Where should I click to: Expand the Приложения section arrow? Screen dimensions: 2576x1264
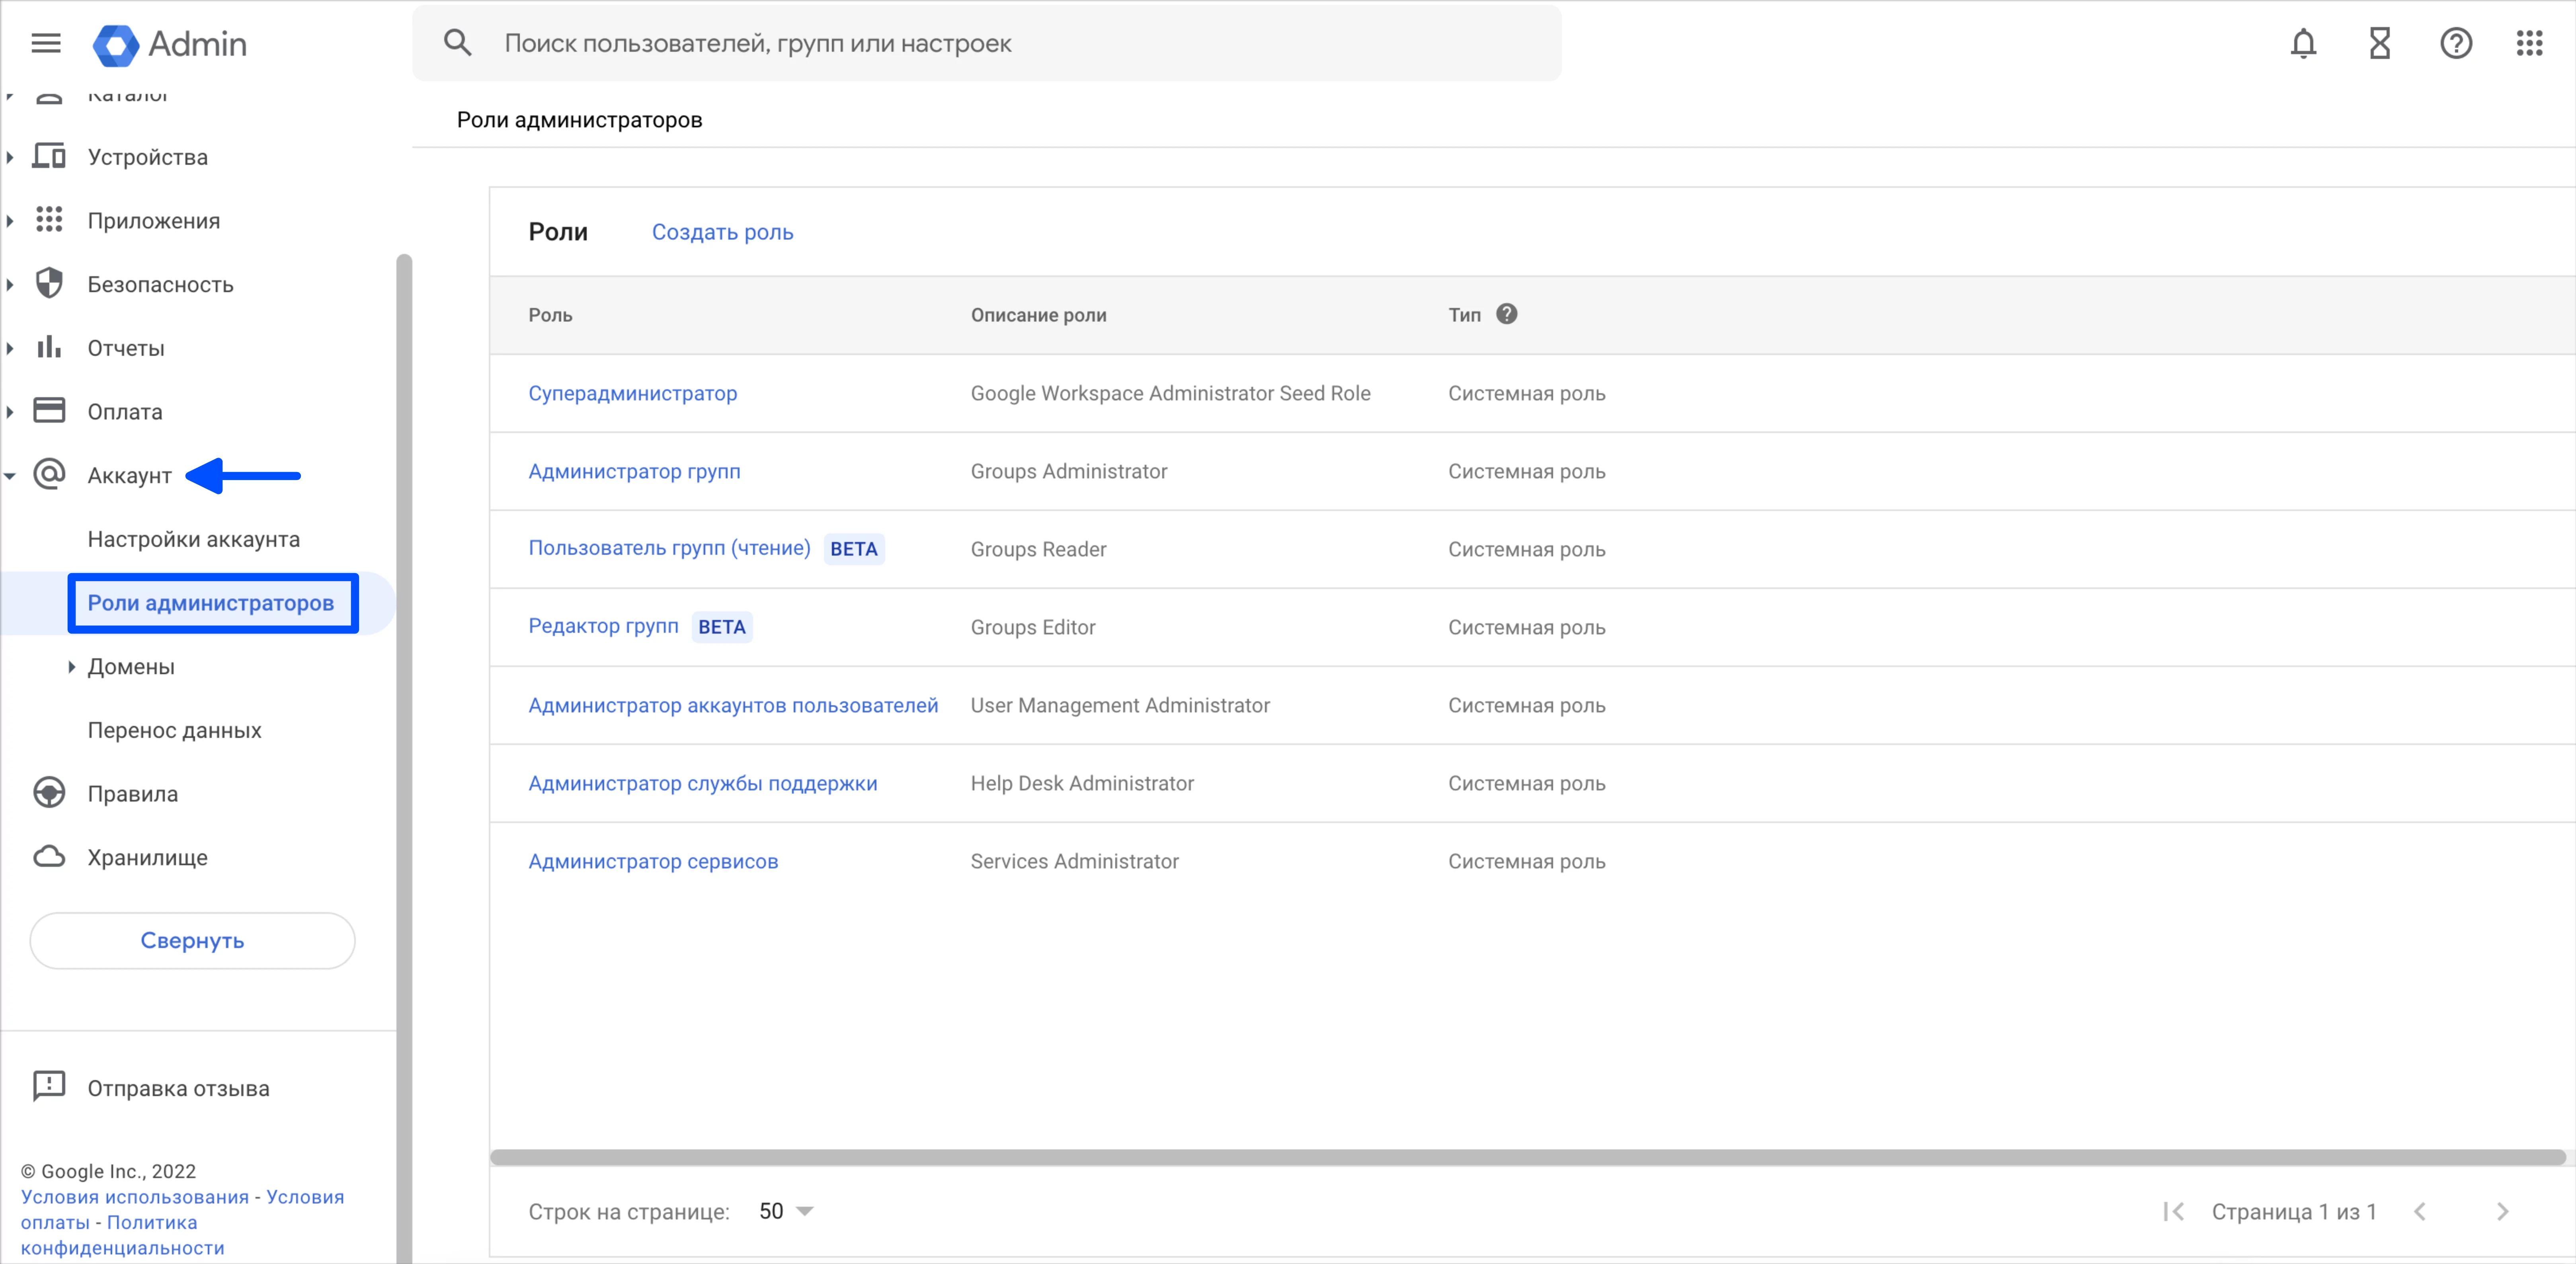click(10, 221)
